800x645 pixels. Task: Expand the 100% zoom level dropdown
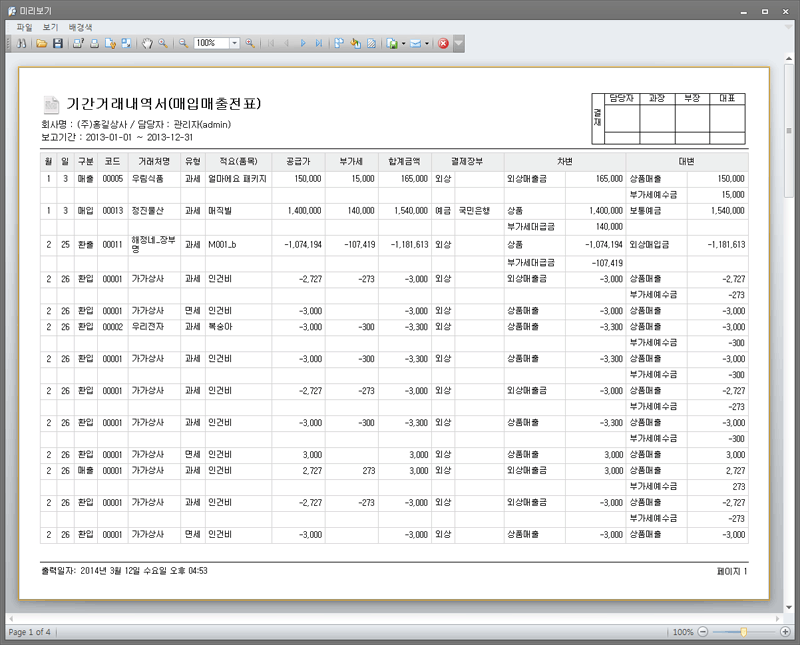coord(235,44)
